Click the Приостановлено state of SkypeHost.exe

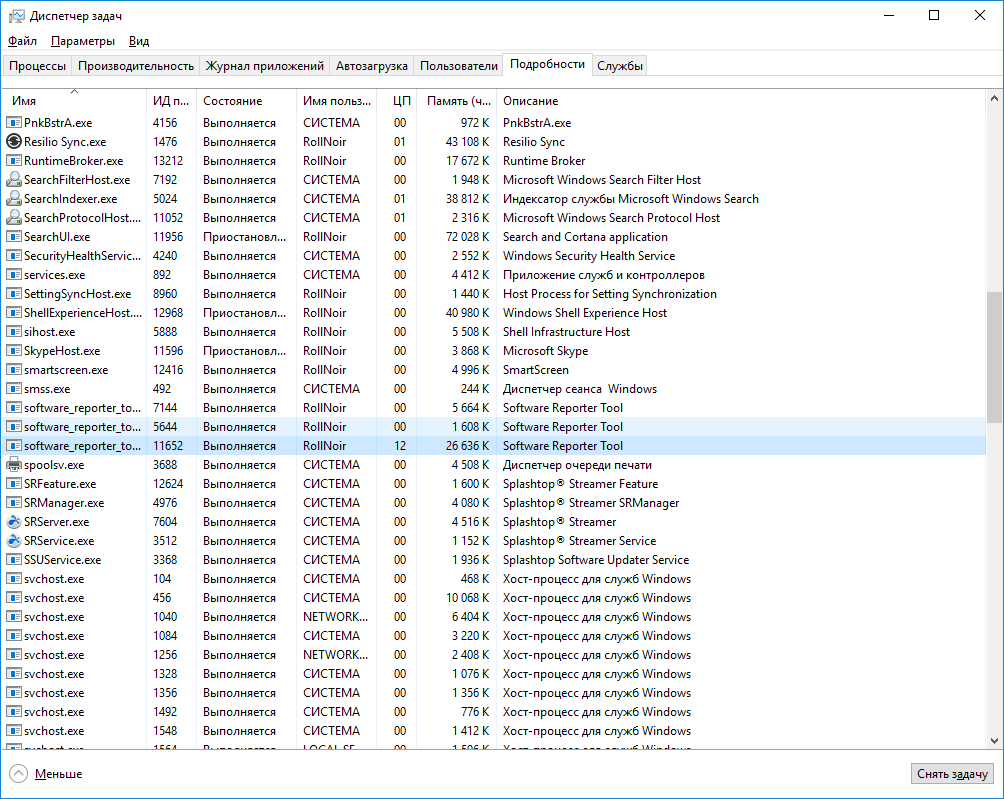point(245,351)
